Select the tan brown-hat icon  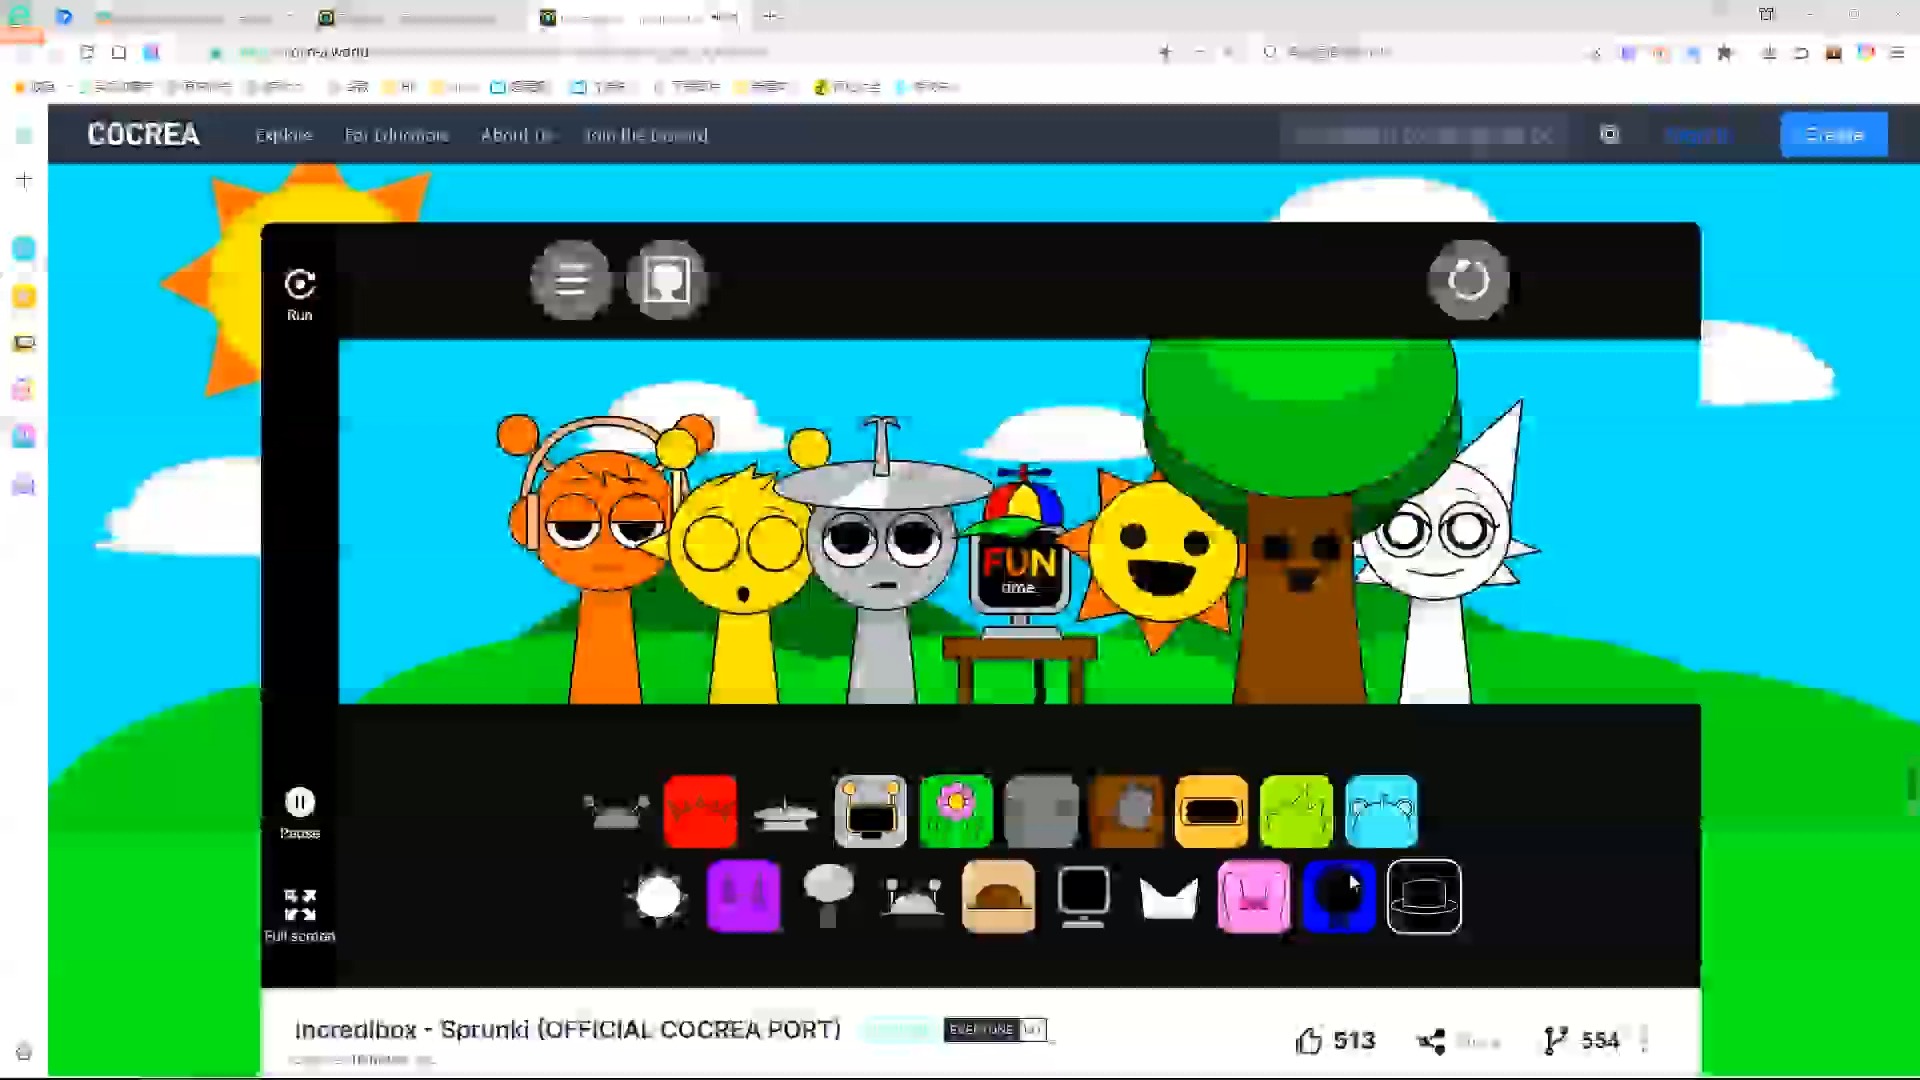[998, 896]
